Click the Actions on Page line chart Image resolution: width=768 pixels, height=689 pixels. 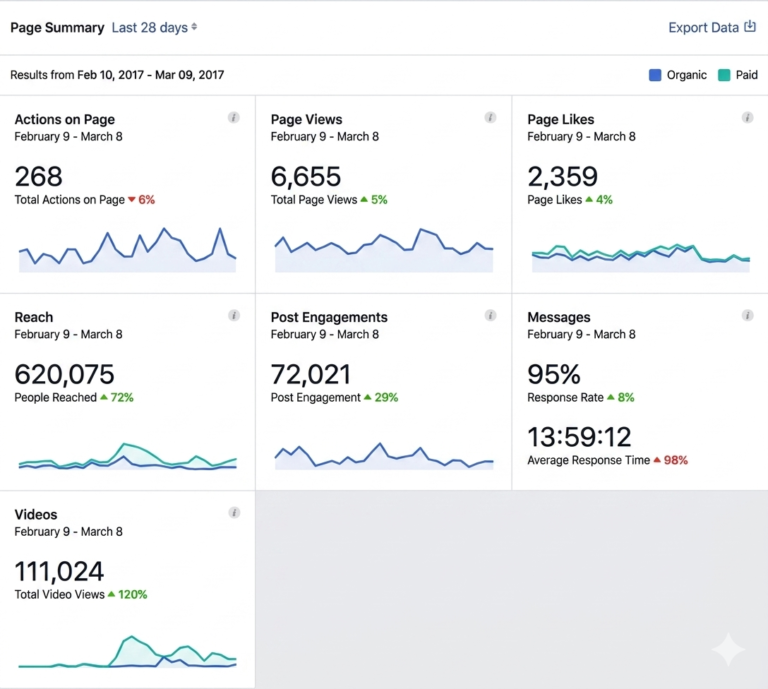click(x=127, y=250)
